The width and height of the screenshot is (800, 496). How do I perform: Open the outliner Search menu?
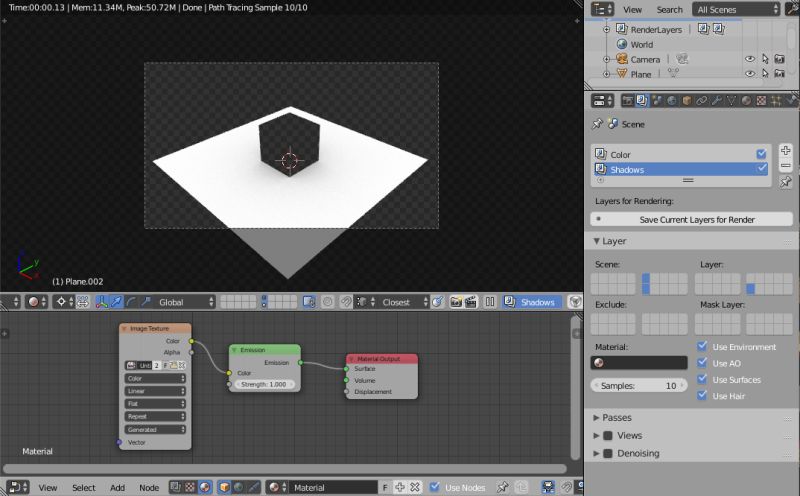(669, 10)
